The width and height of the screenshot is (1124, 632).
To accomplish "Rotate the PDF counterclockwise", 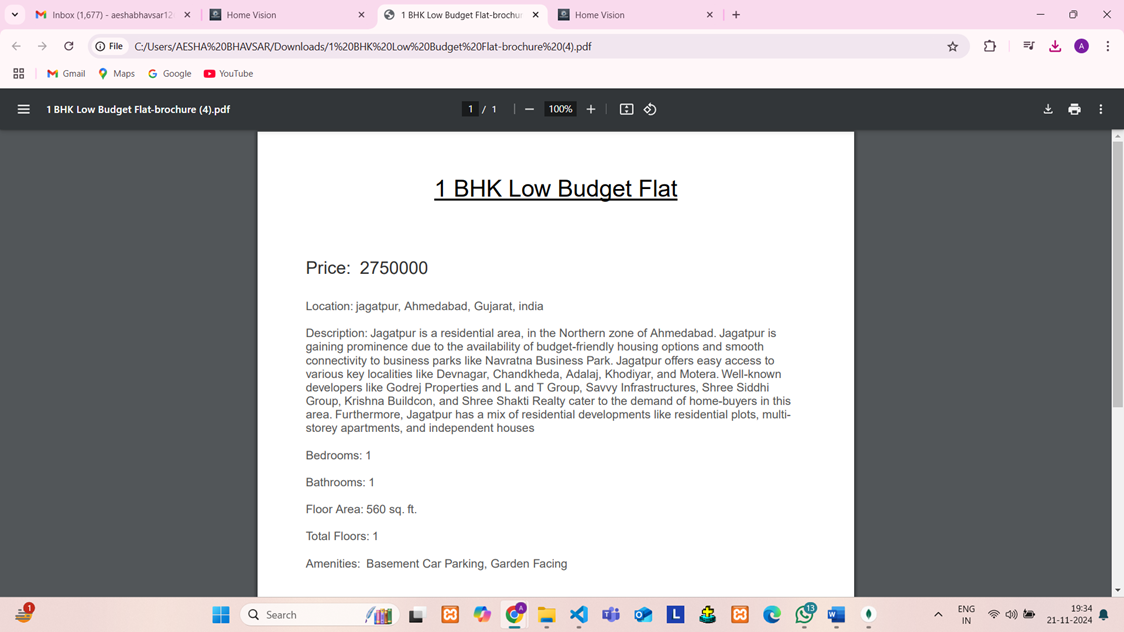I will (x=650, y=109).
